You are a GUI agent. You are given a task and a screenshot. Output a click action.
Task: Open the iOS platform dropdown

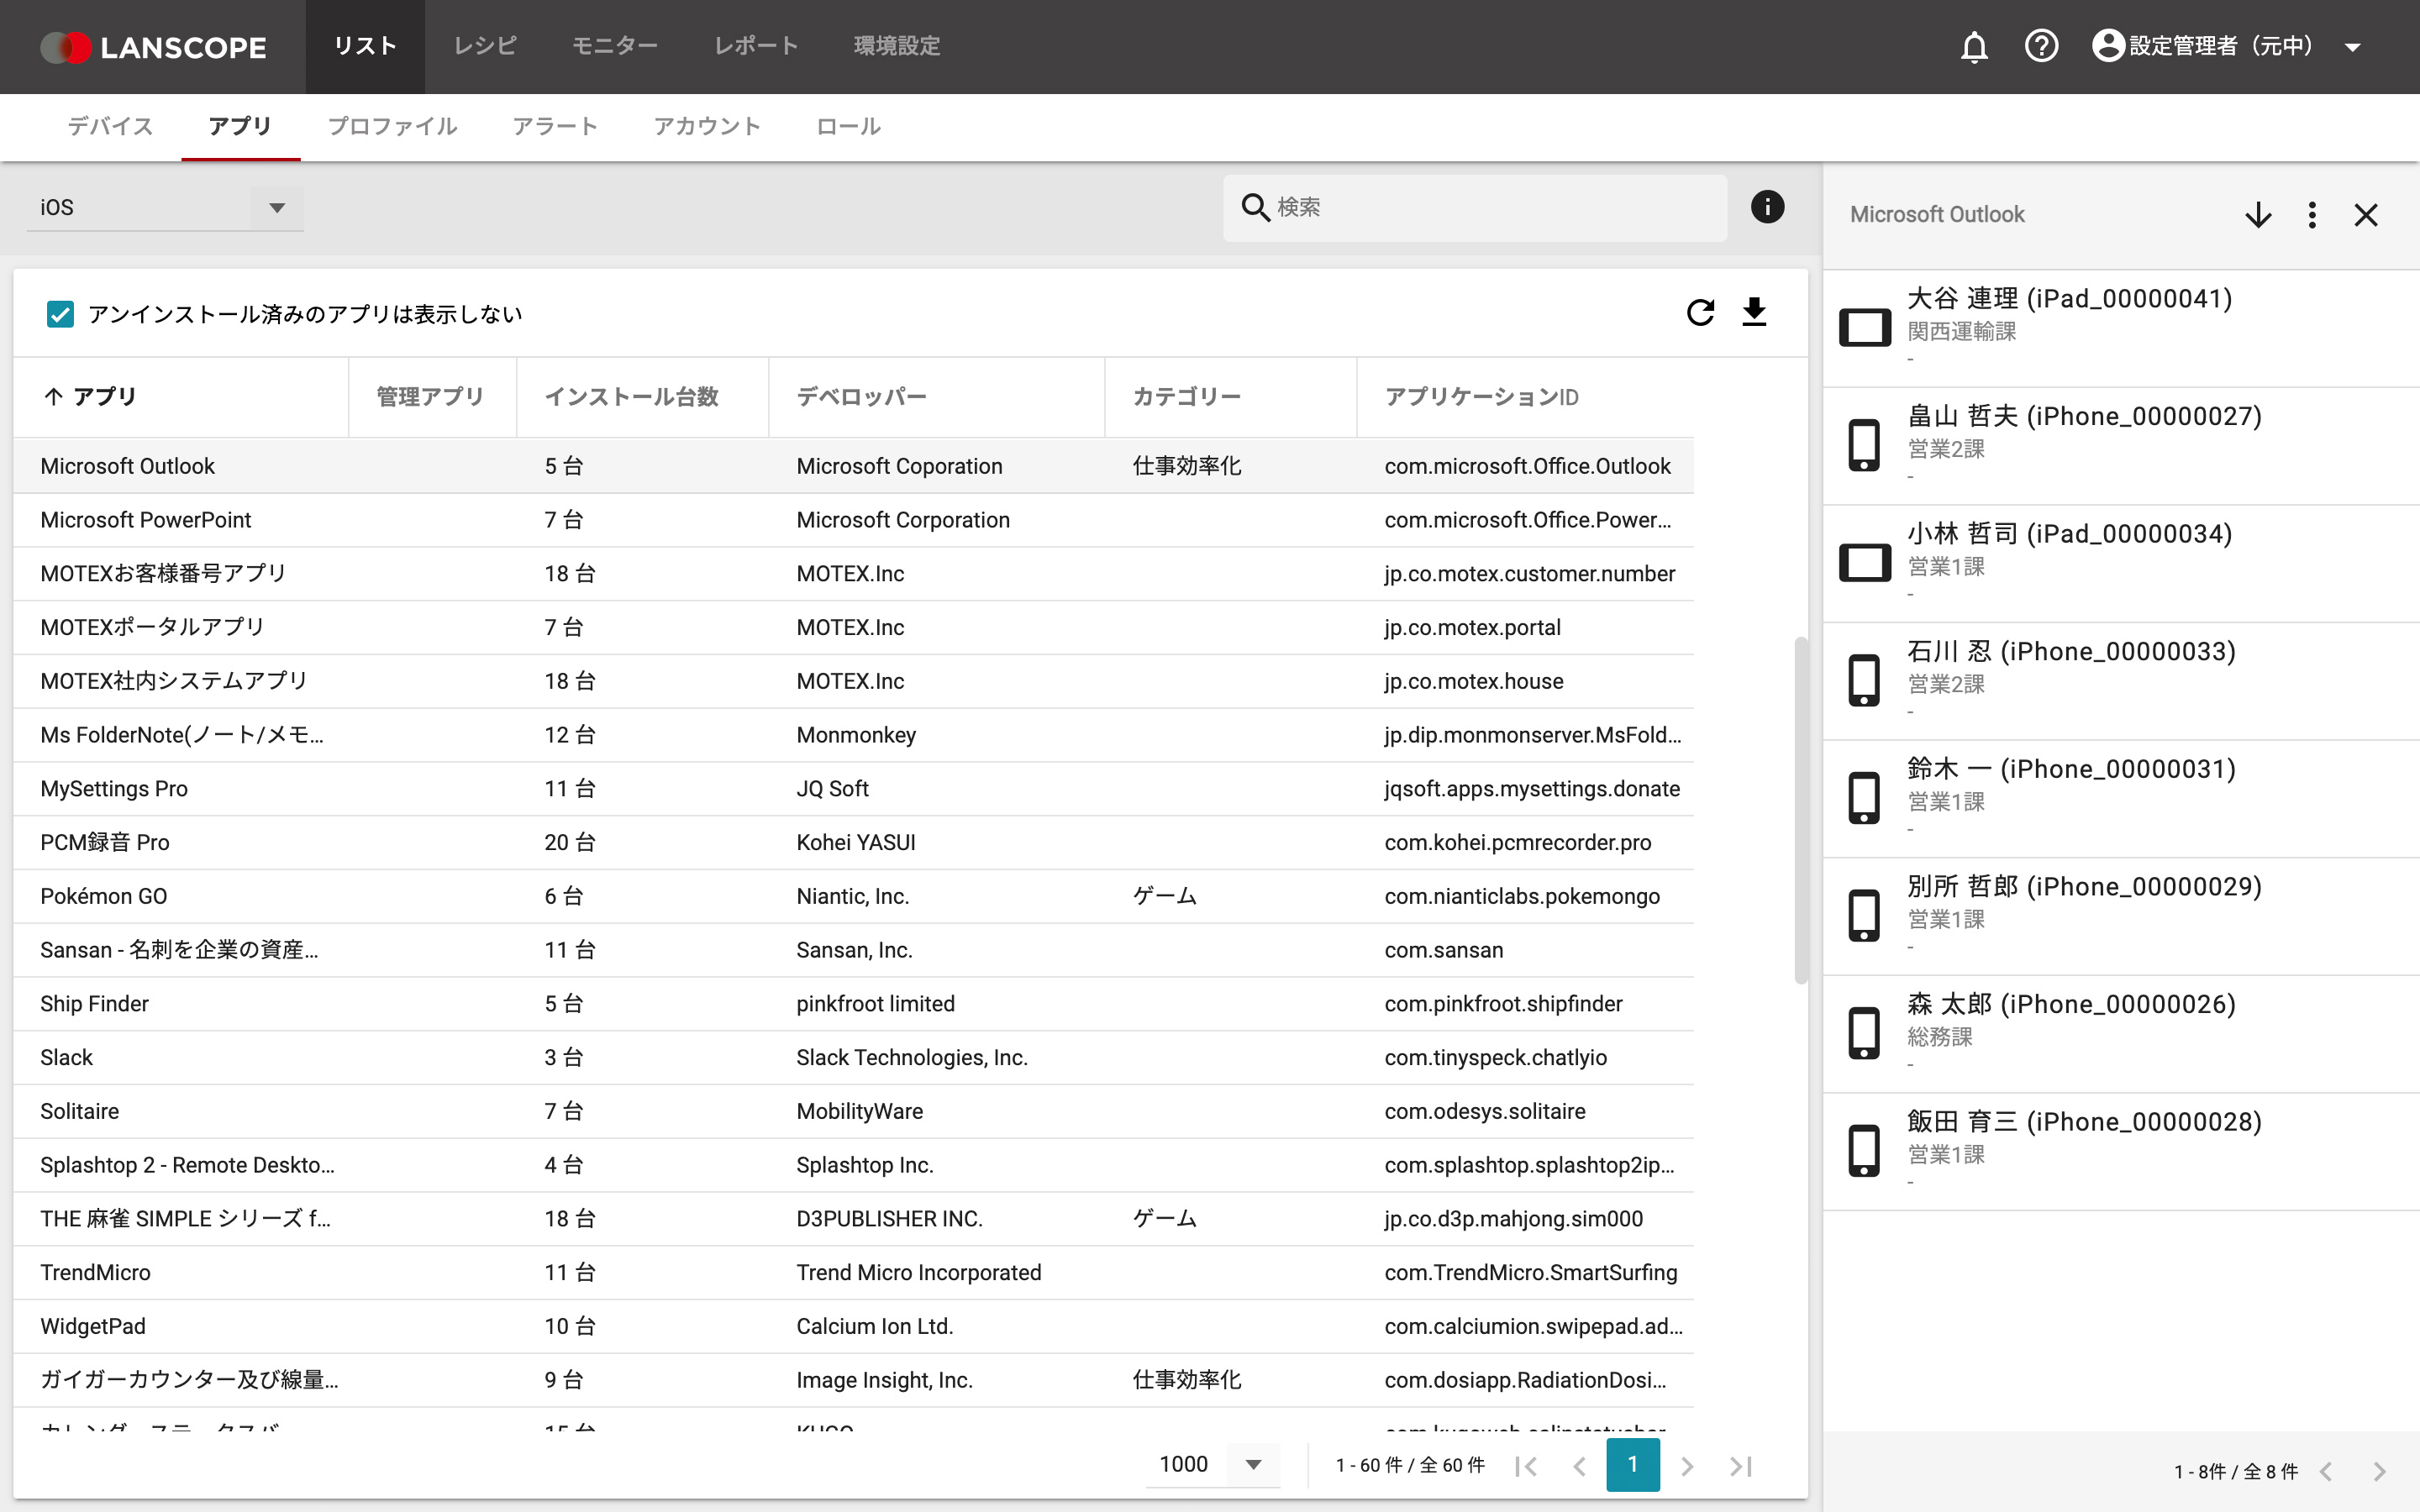[165, 207]
